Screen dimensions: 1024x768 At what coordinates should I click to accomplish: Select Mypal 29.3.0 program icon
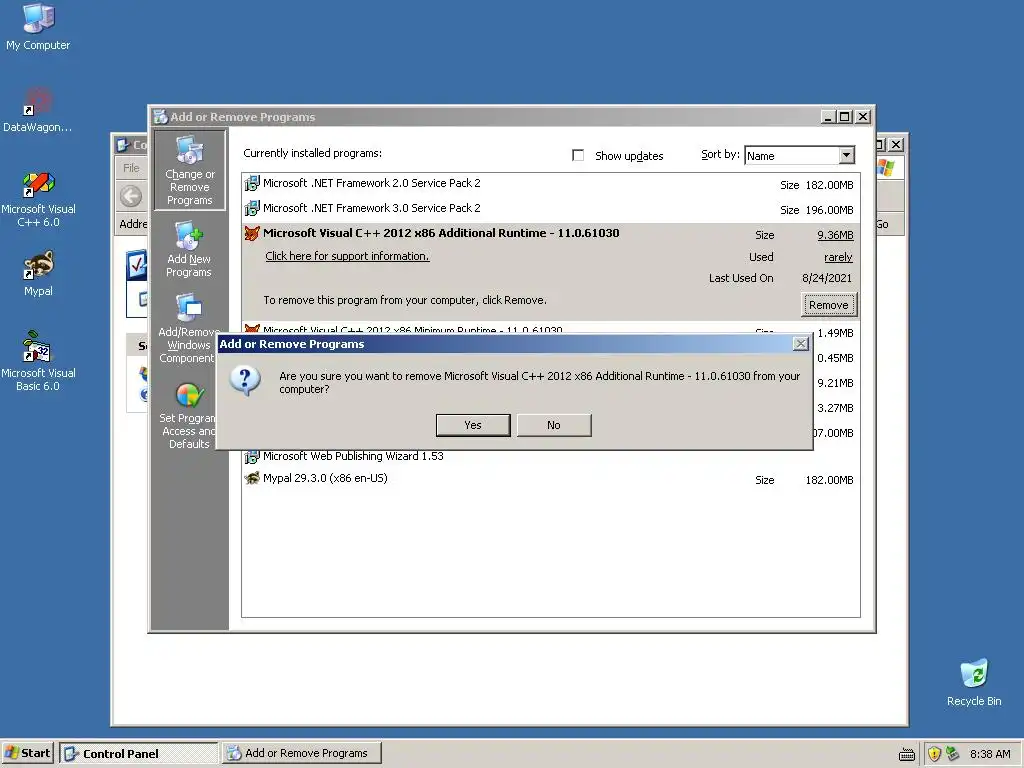coord(251,478)
